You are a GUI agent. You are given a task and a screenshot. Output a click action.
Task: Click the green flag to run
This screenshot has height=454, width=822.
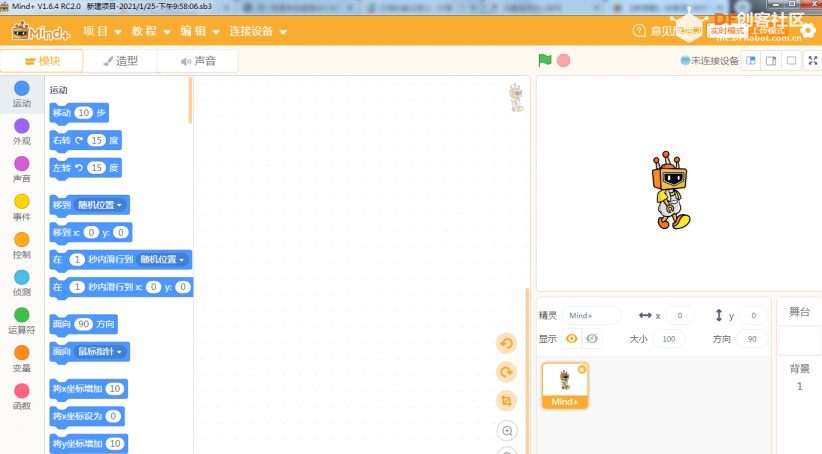tap(545, 60)
